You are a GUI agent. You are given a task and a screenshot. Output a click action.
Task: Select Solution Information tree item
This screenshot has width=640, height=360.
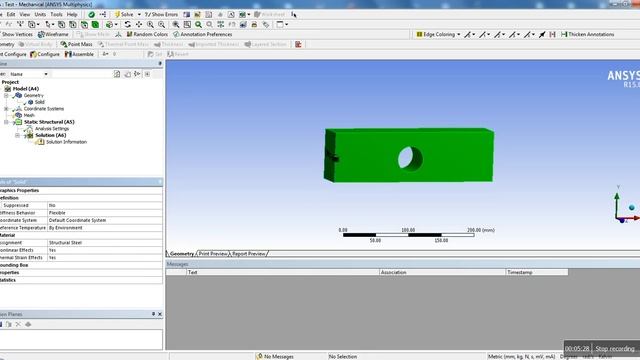[x=66, y=142]
